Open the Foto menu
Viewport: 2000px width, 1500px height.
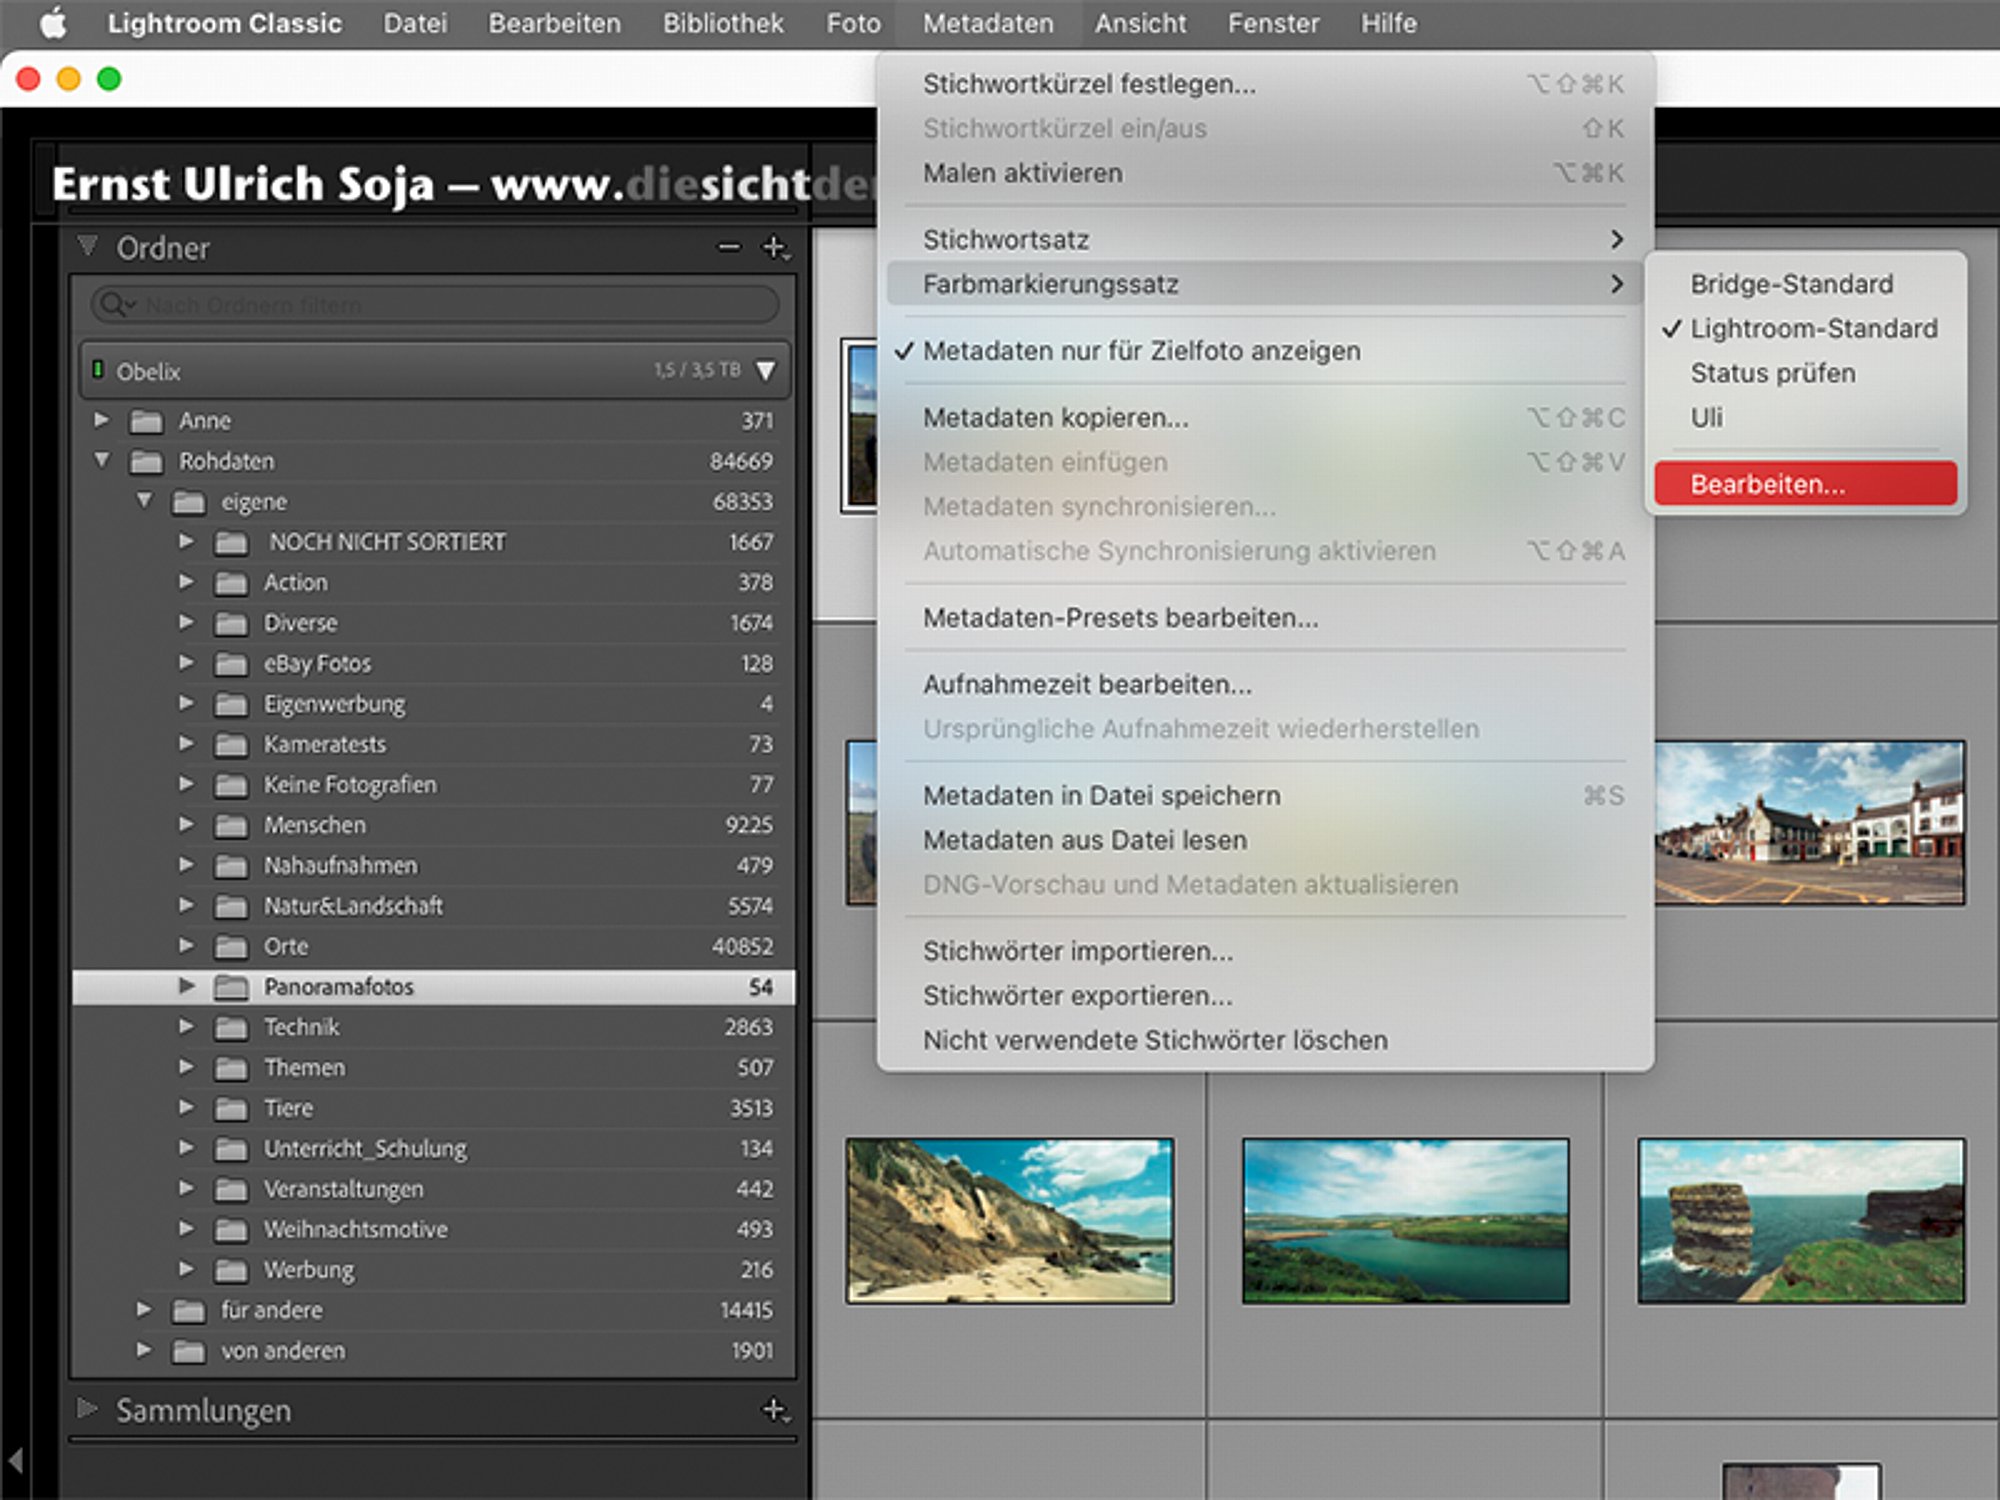tap(853, 23)
